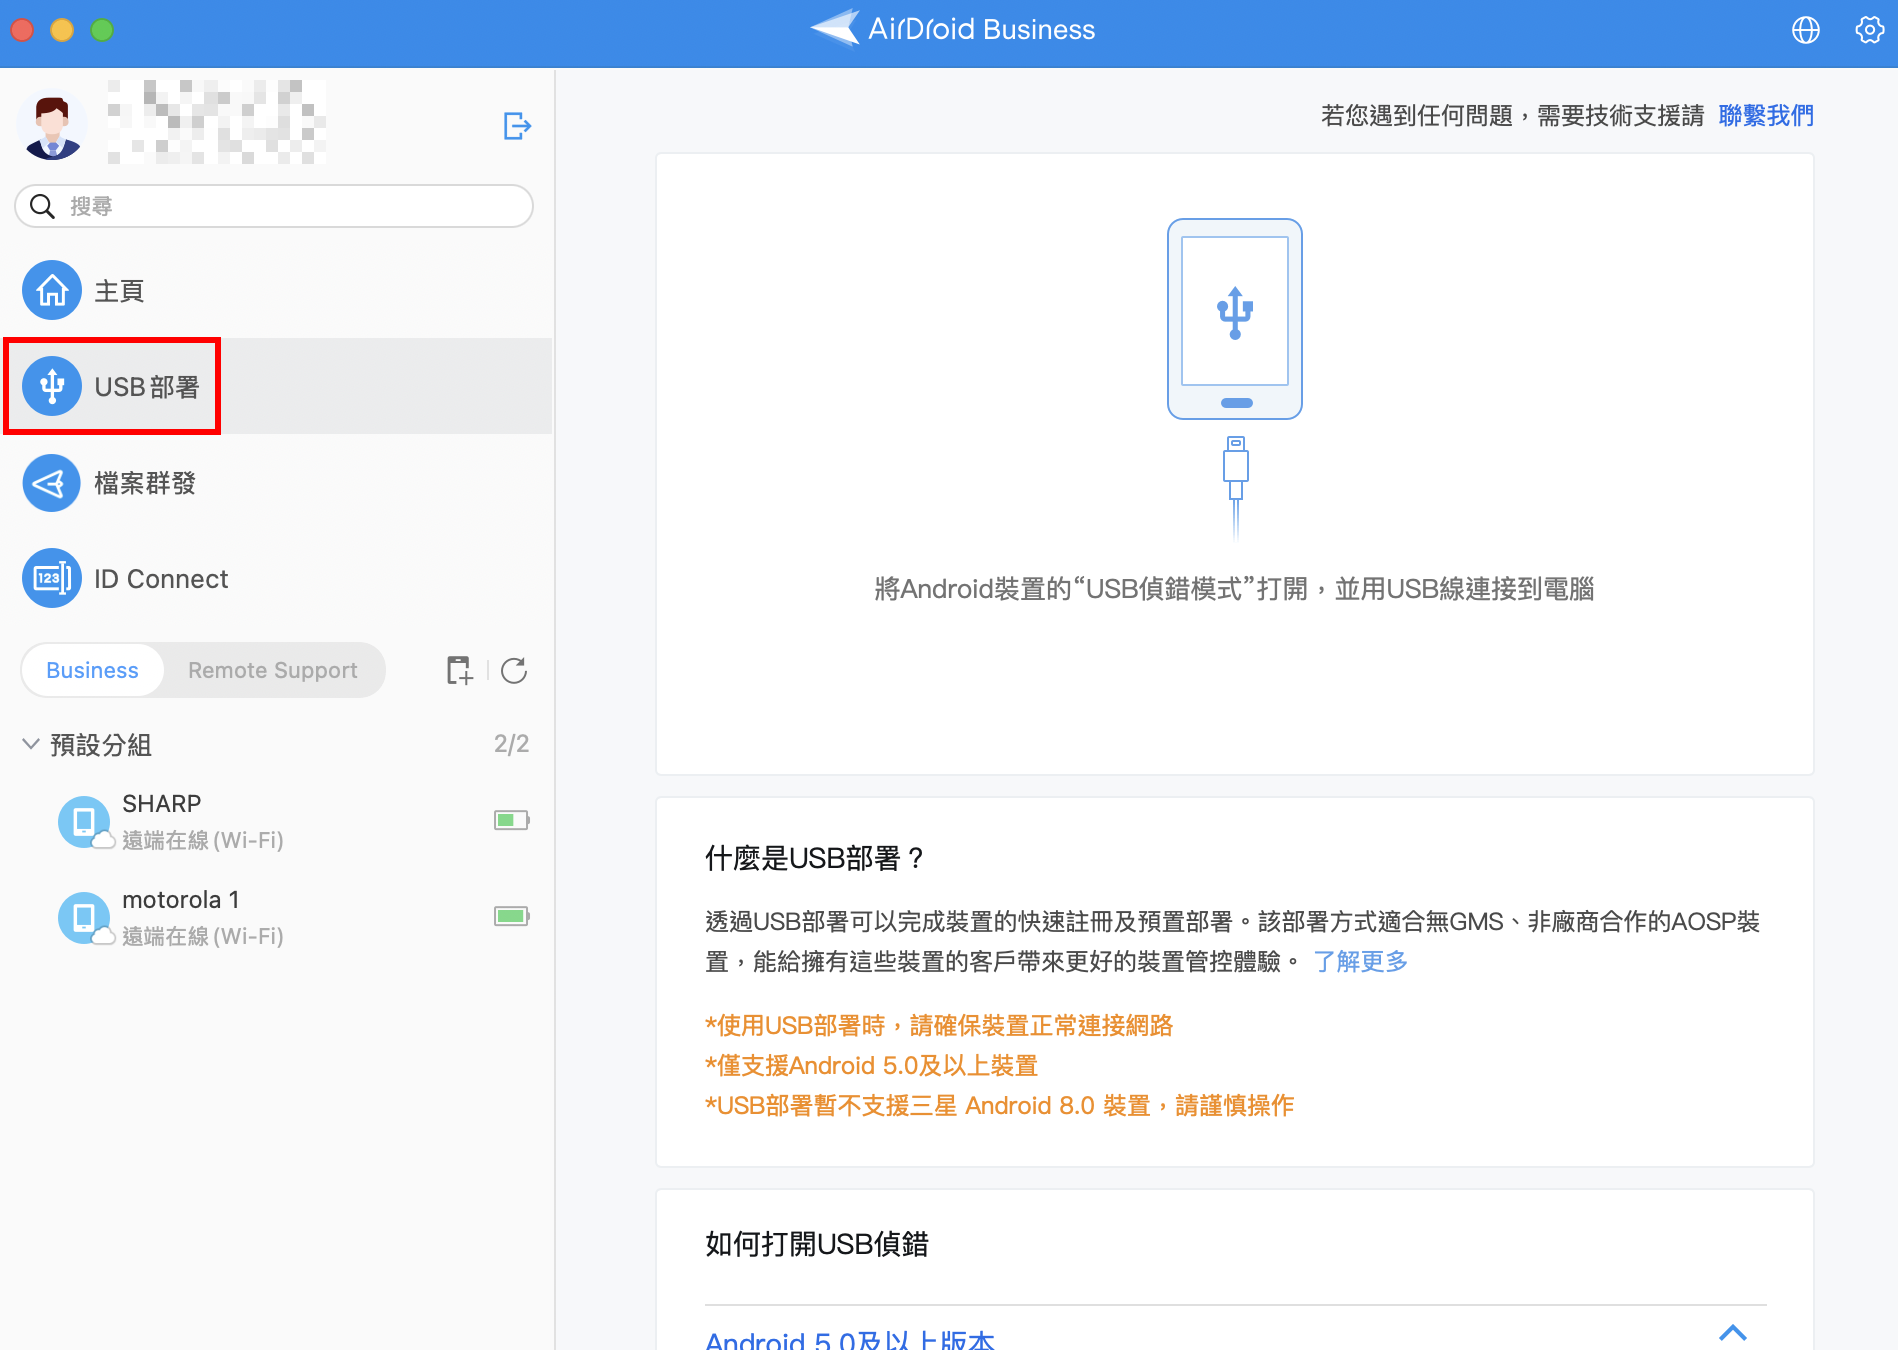1898x1350 pixels.
Task: Click 如何打開USB偵錯 heading
Action: coord(817,1244)
